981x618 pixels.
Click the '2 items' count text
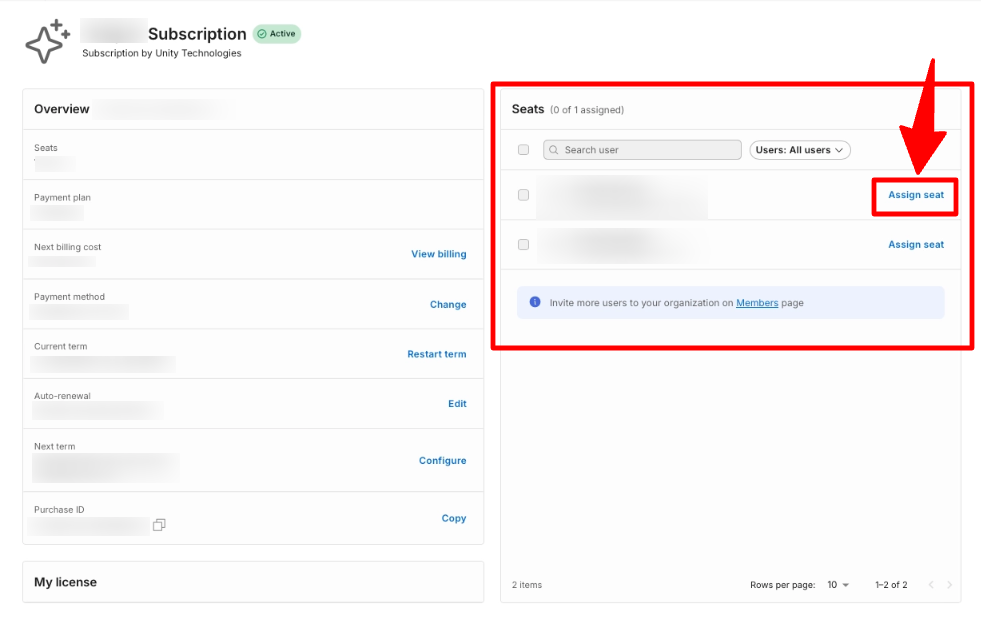click(x=527, y=585)
